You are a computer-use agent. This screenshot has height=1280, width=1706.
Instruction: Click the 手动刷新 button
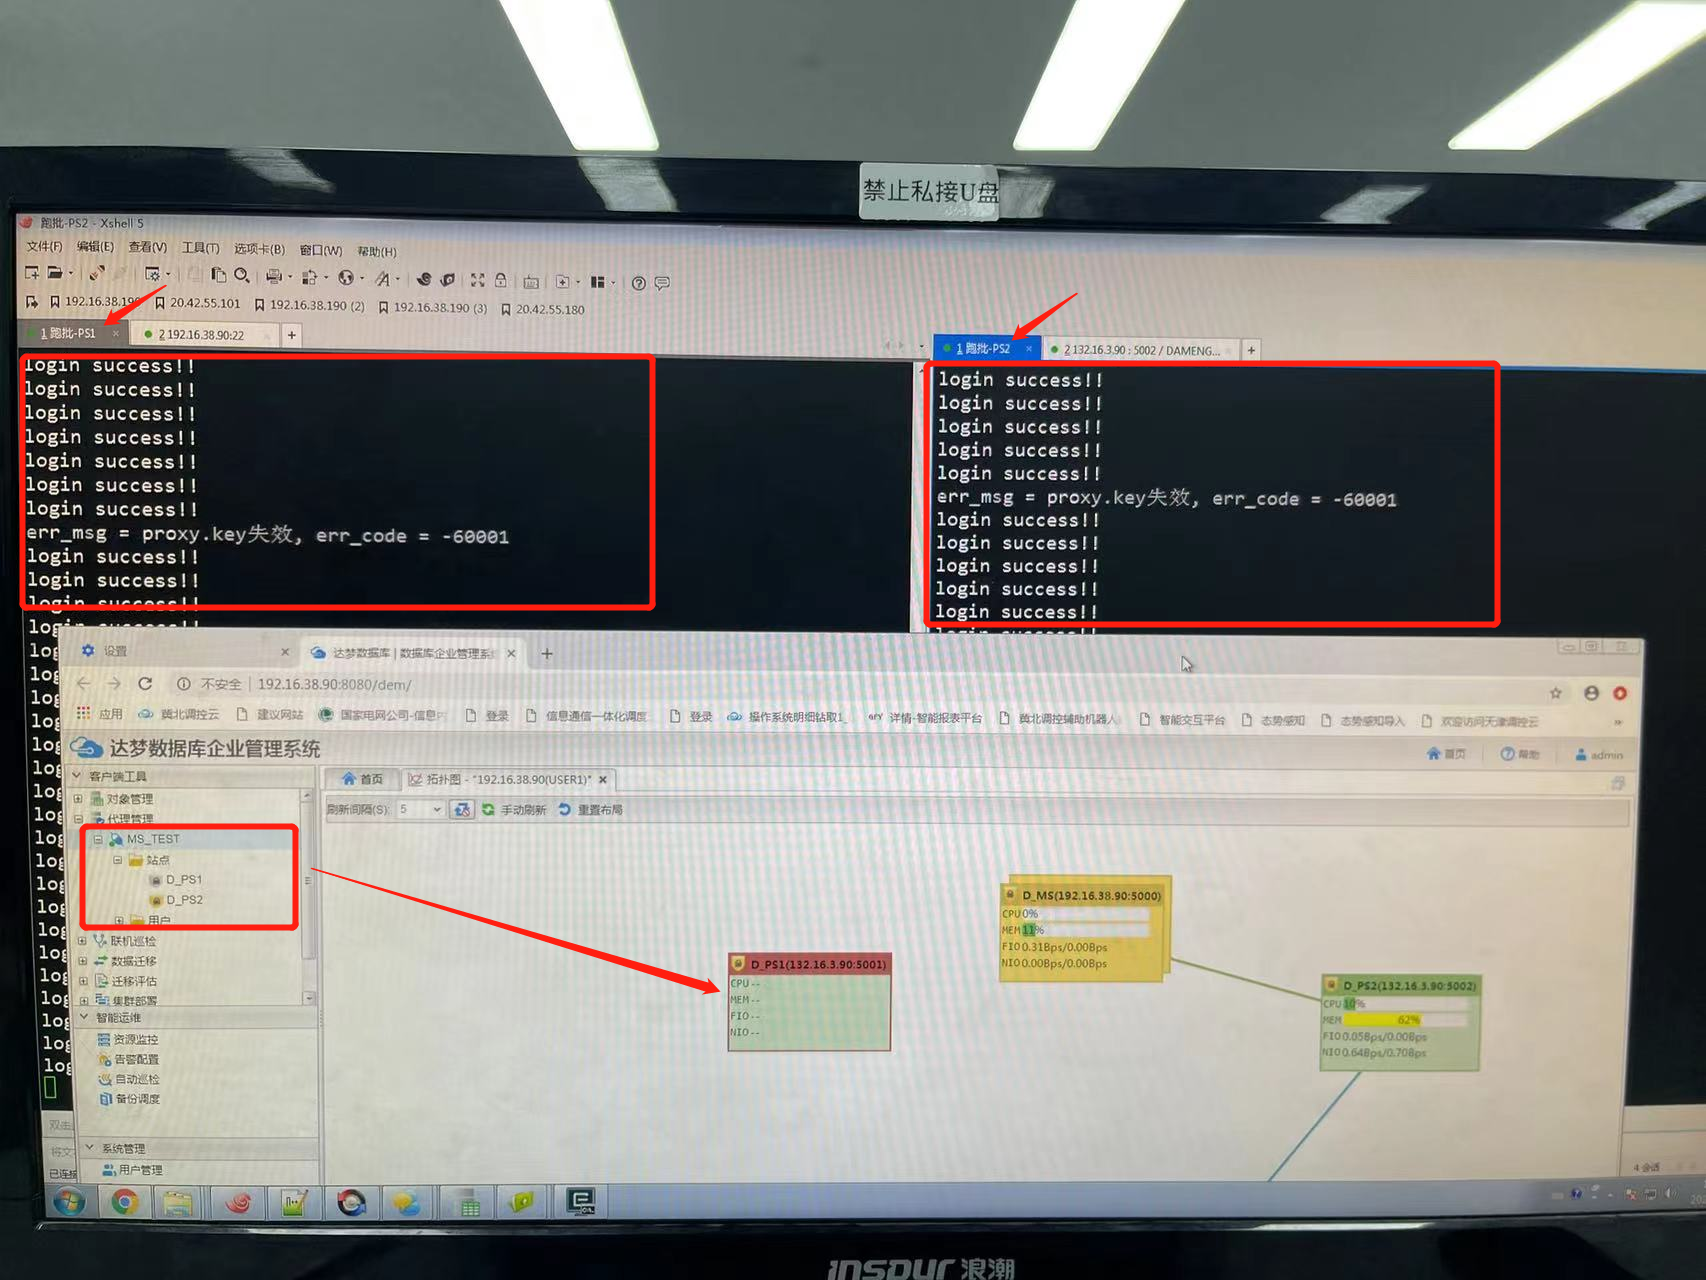tap(514, 809)
